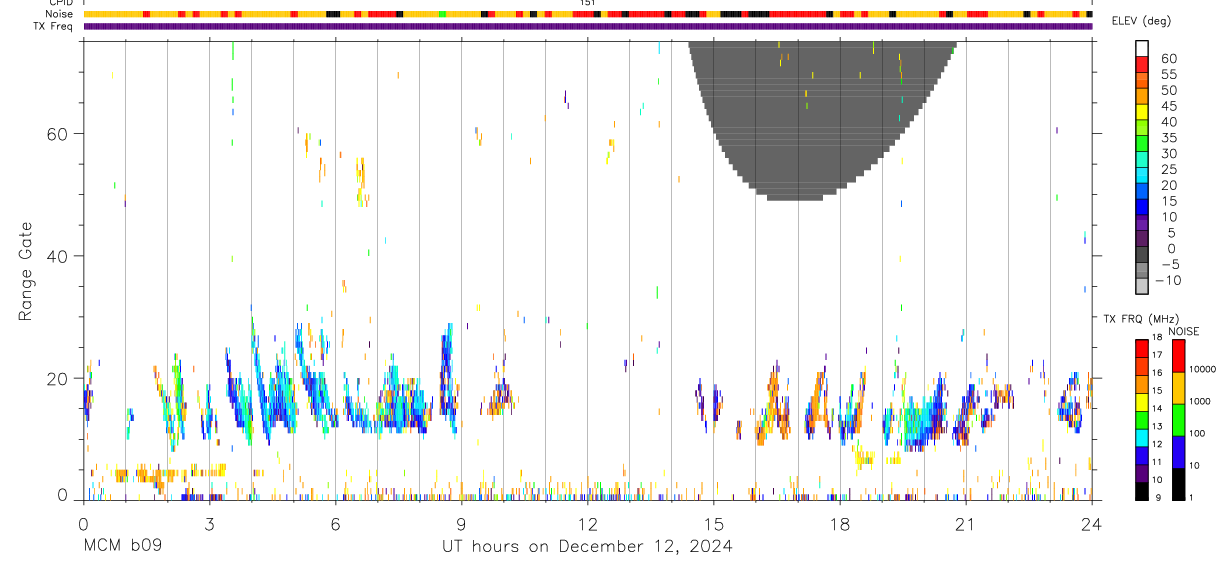Screen dimensions: 1228x567
Task: Click the blue ELEV segment between 15 and 20
Action: (x=1142, y=191)
